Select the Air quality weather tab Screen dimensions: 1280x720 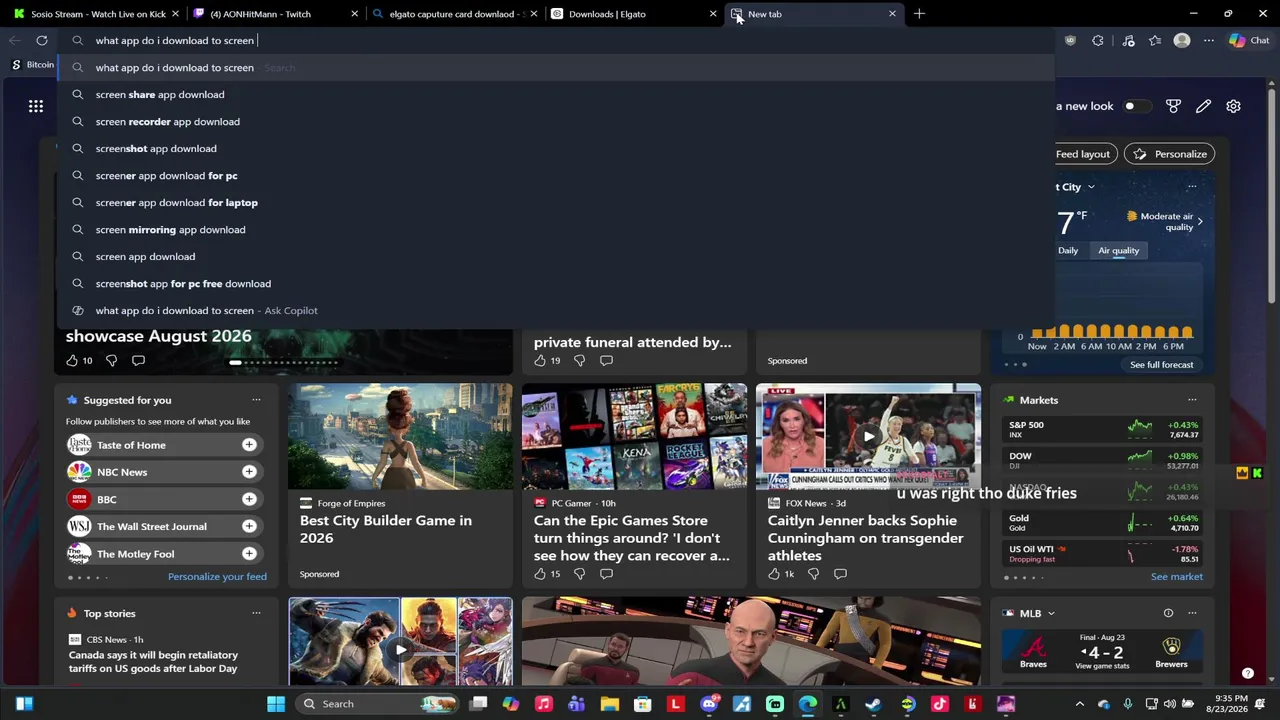[1118, 250]
